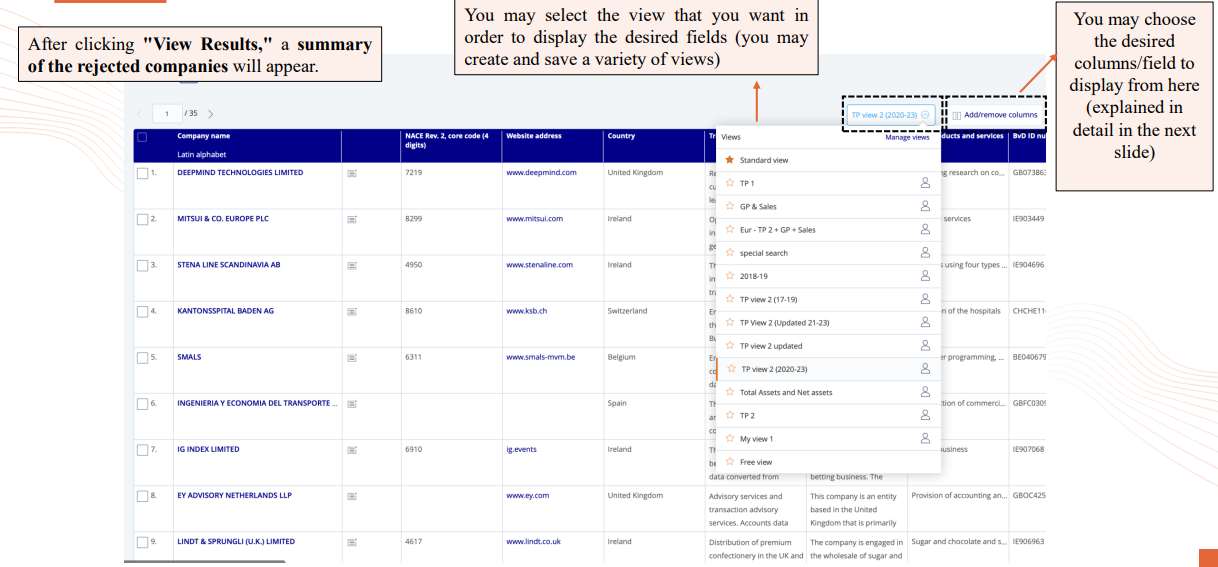Click the user icon beside My view 1

[x=924, y=438]
